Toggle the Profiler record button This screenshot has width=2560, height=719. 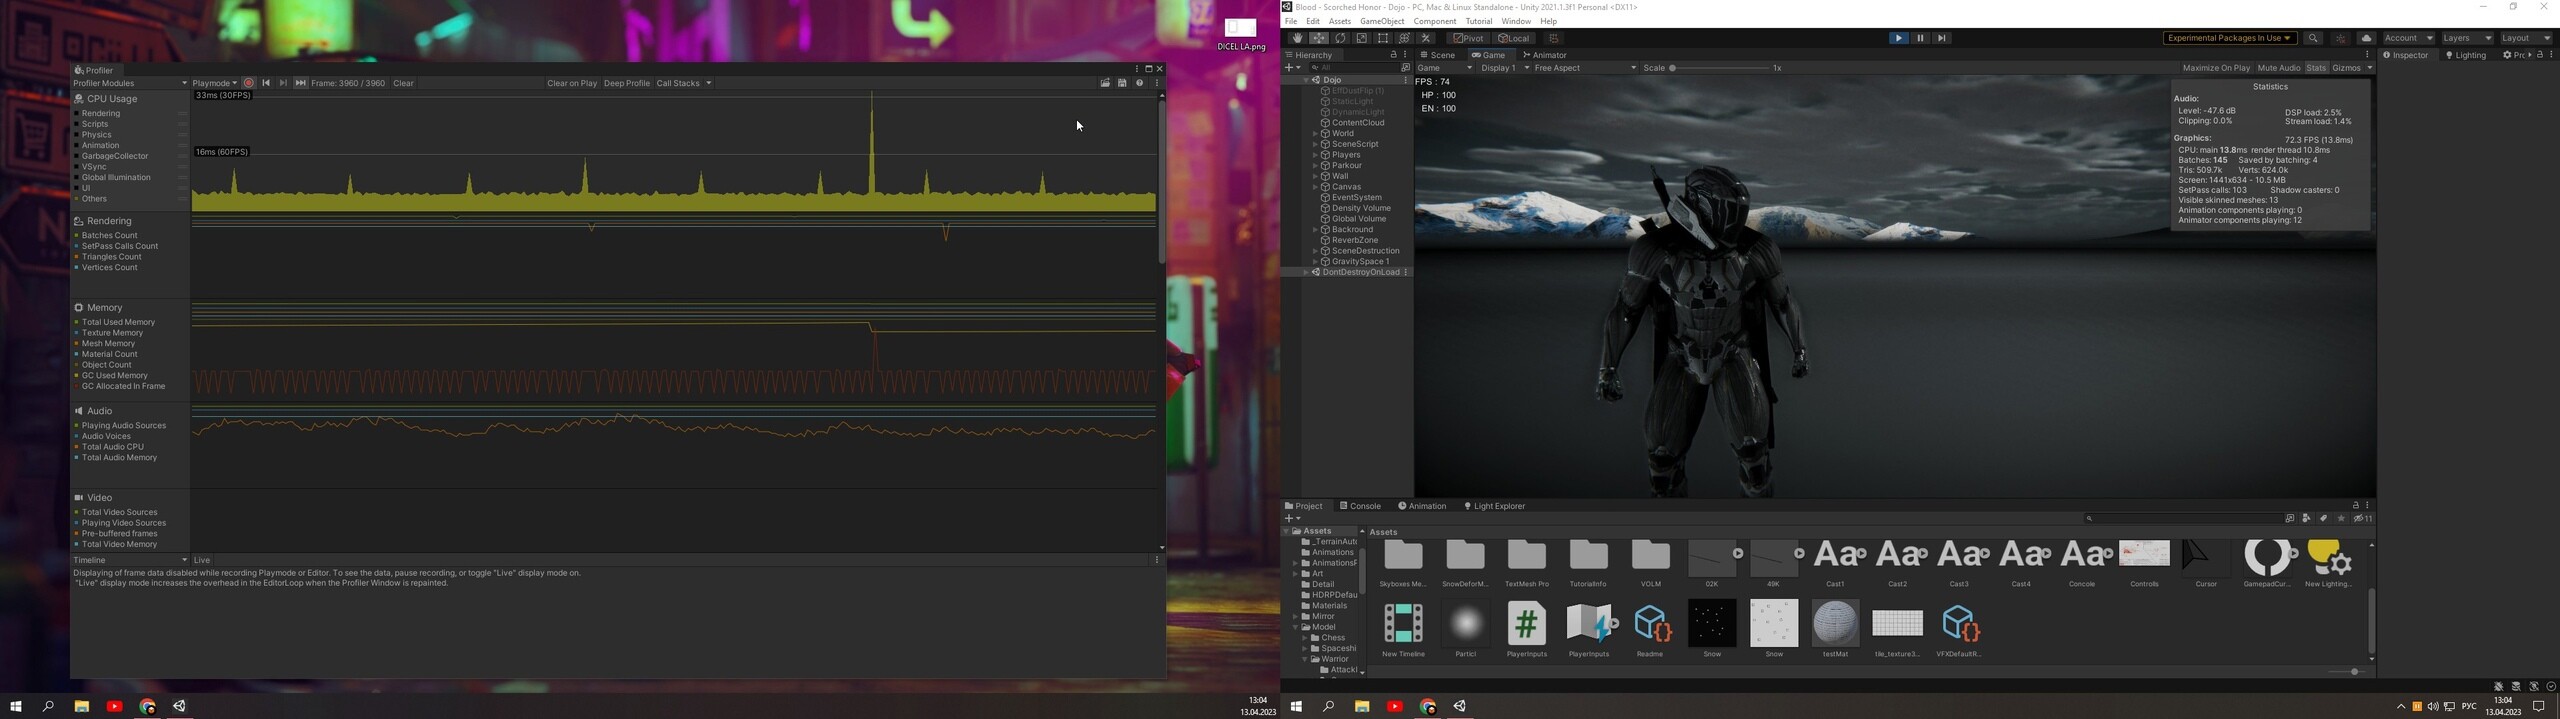249,83
